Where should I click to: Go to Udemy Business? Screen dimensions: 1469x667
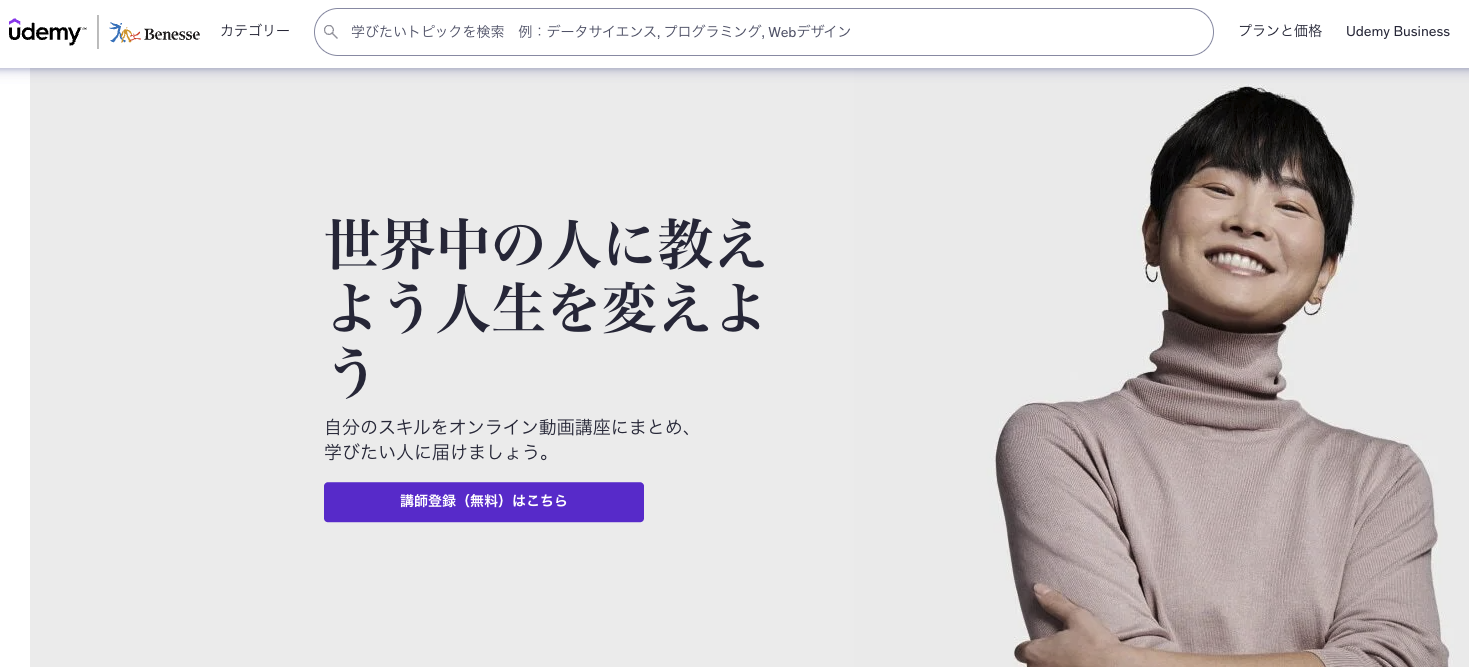1398,31
